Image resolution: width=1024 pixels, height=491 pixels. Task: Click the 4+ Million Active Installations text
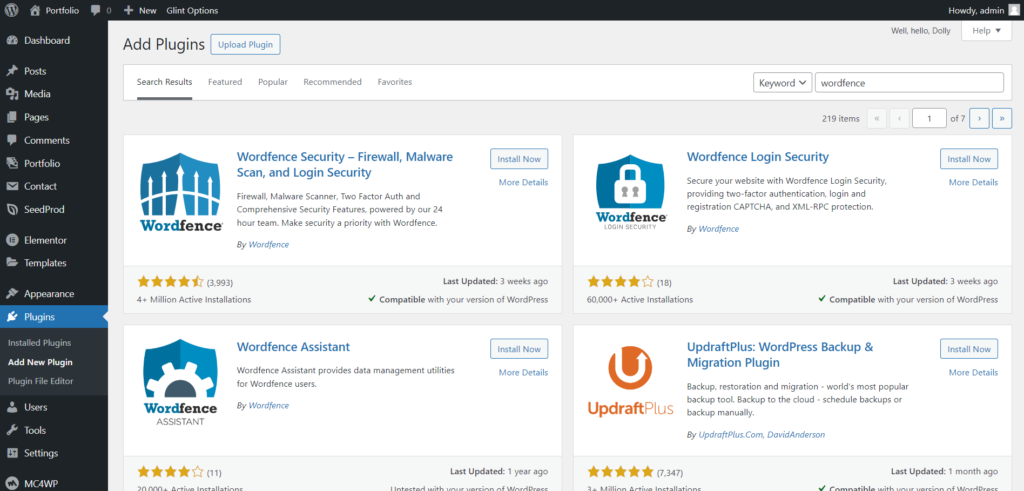point(194,300)
